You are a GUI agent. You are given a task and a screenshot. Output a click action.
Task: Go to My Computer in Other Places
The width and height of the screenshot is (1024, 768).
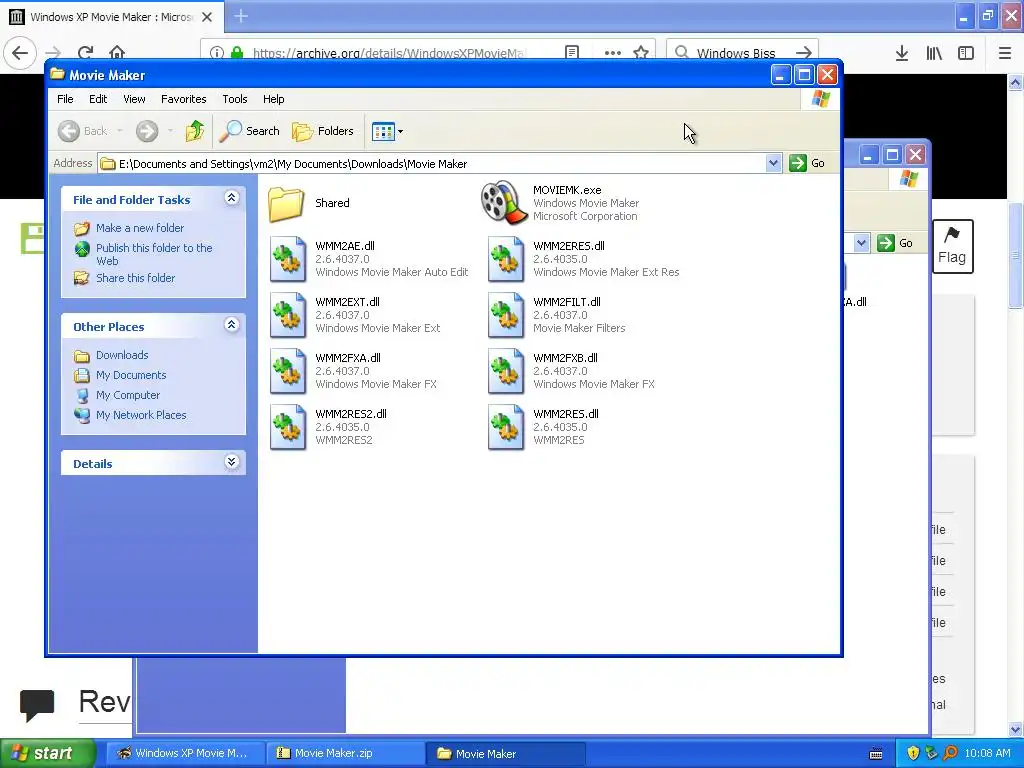pos(127,395)
